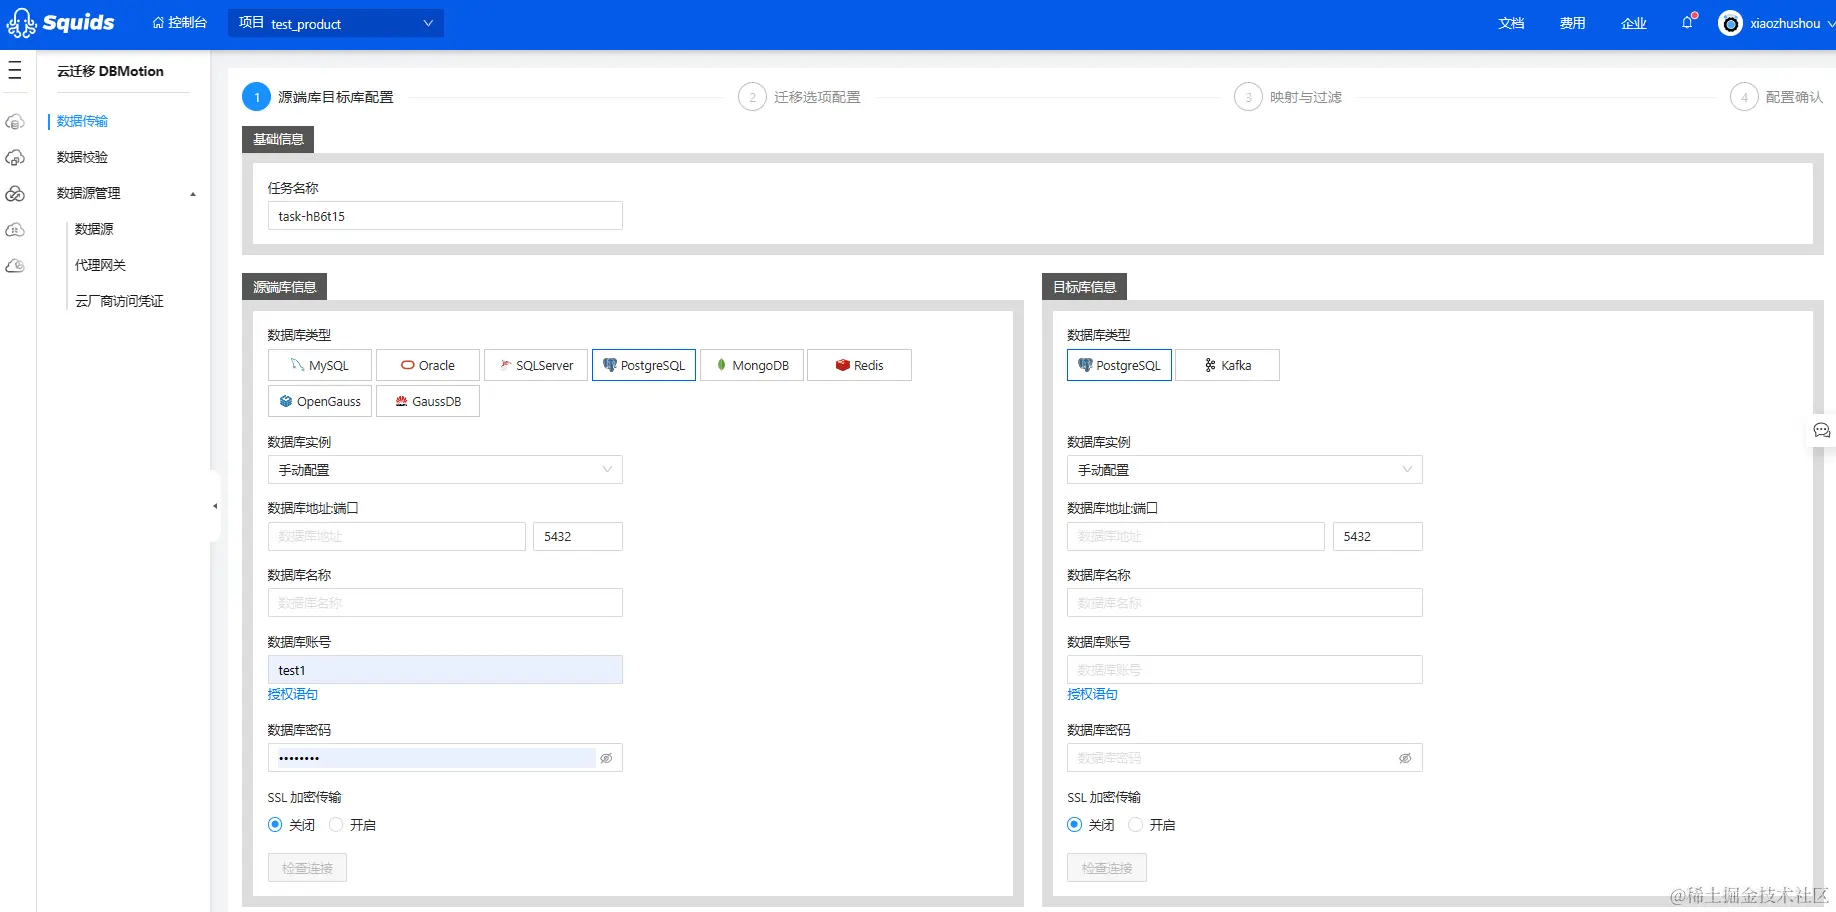
Task: Click the second cloud sidebar icon
Action: click(15, 158)
